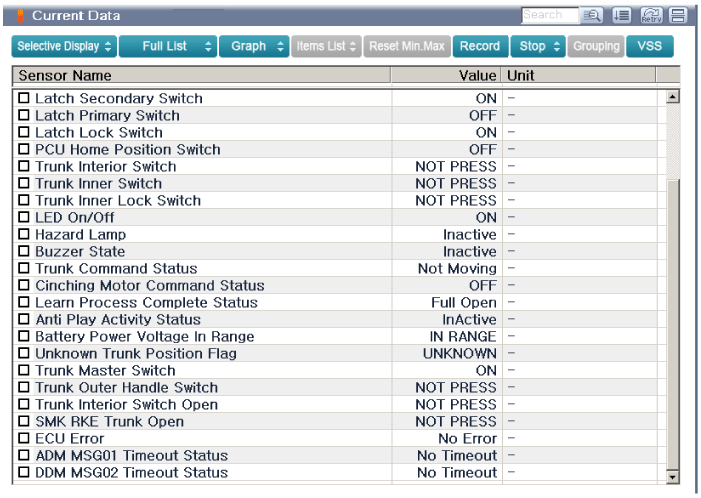
Task: Click the VSS button
Action: 651,47
